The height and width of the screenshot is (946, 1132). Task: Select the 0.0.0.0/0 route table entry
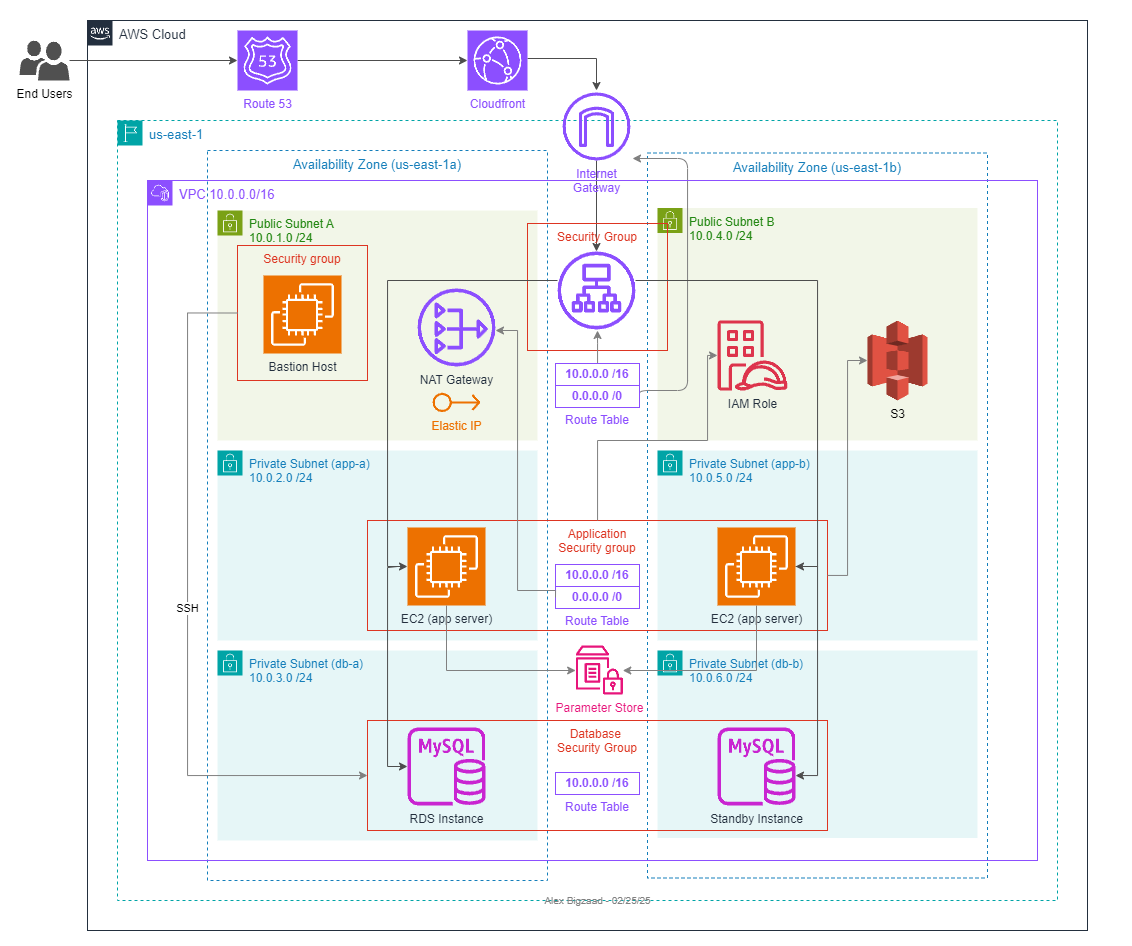[597, 395]
